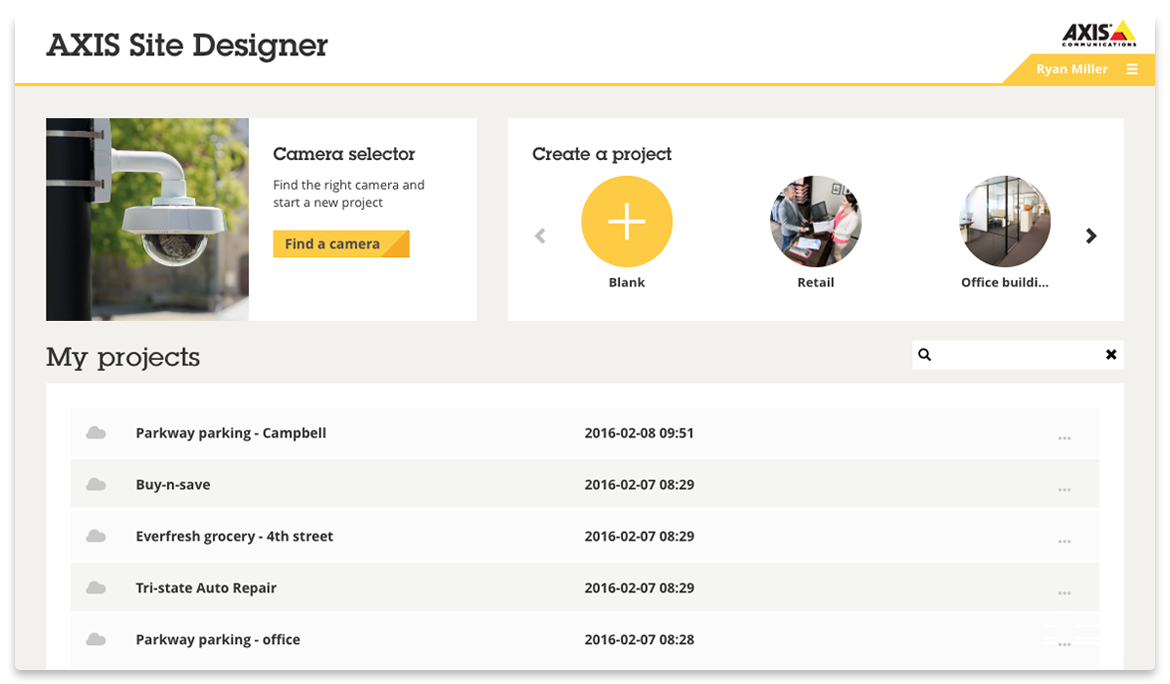Clear the search with the X icon
The image size is (1170, 684).
[x=1111, y=355]
